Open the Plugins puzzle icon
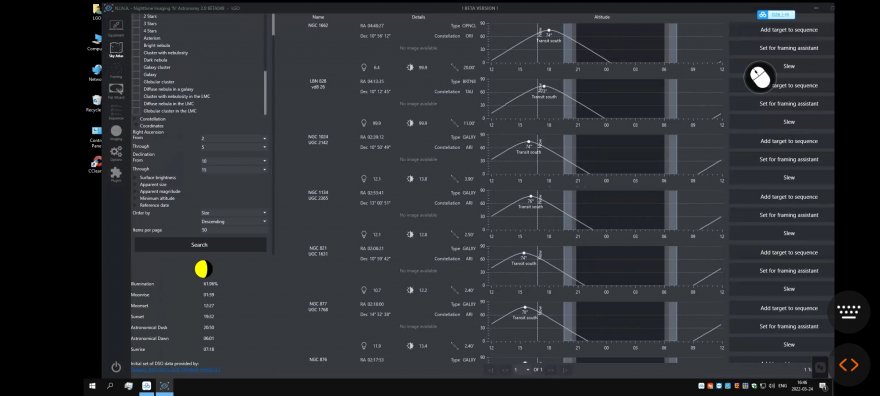Screen dimensions: 880x396 tap(116, 174)
